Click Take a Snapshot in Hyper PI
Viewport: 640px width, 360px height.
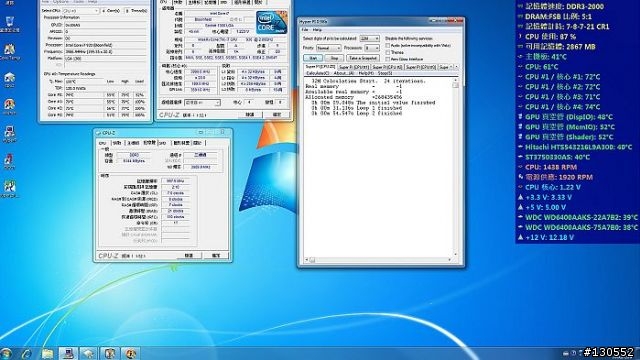363,58
